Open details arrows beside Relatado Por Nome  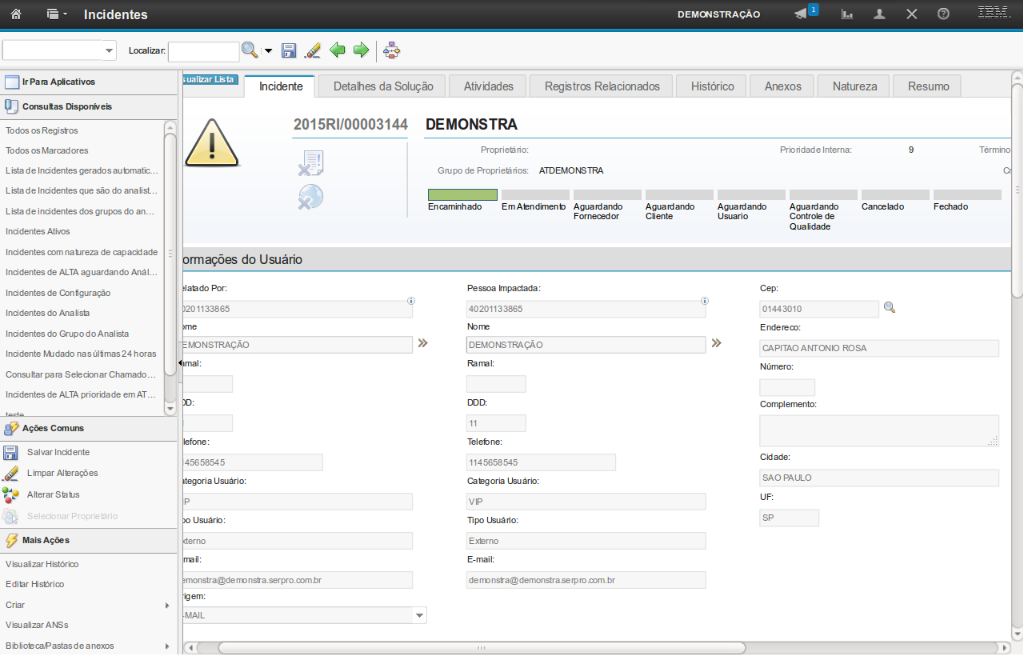[x=422, y=344]
